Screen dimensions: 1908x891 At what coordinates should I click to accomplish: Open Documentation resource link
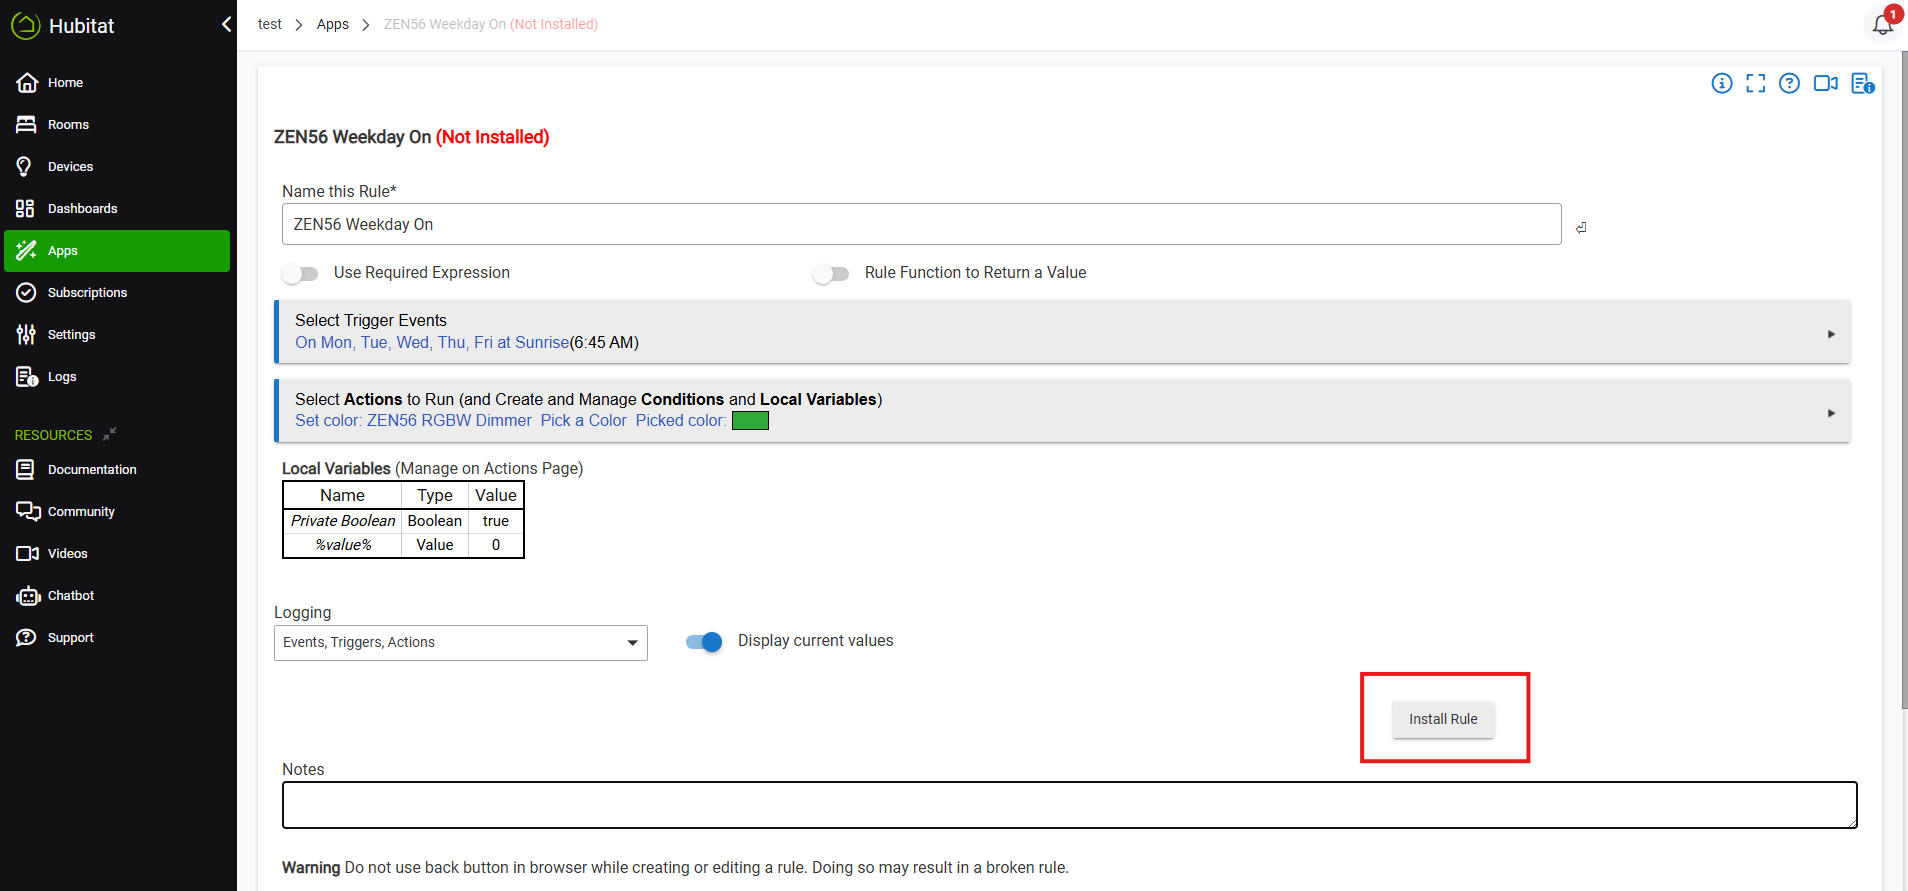(117, 470)
